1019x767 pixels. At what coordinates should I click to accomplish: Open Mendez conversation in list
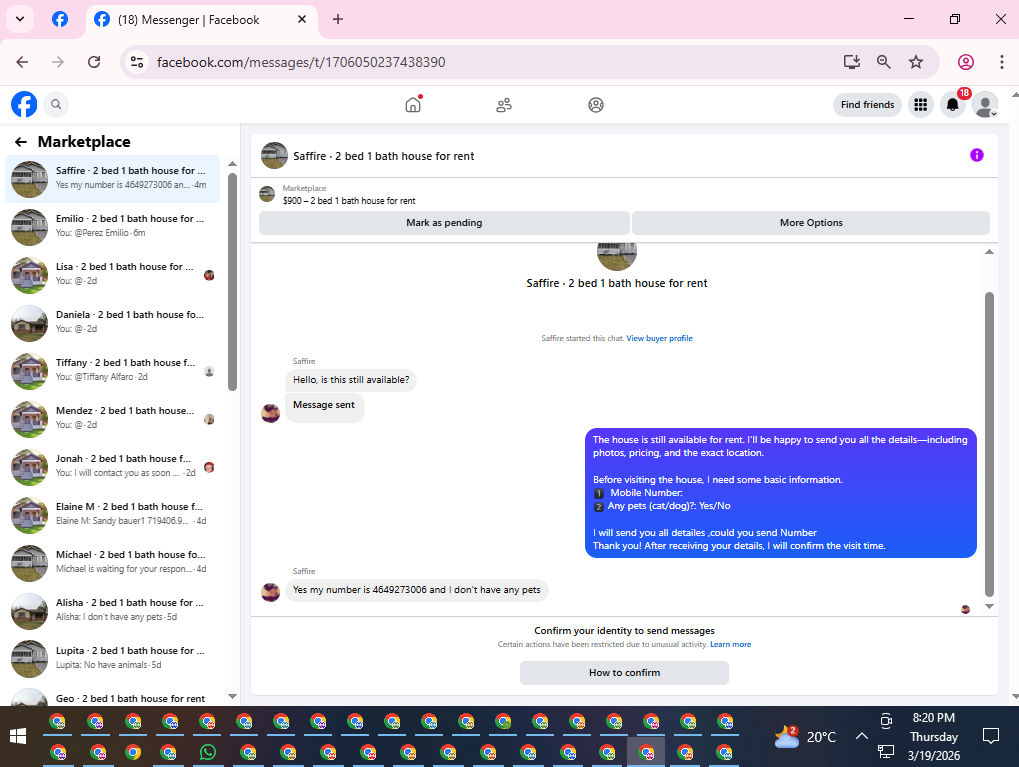tap(112, 419)
